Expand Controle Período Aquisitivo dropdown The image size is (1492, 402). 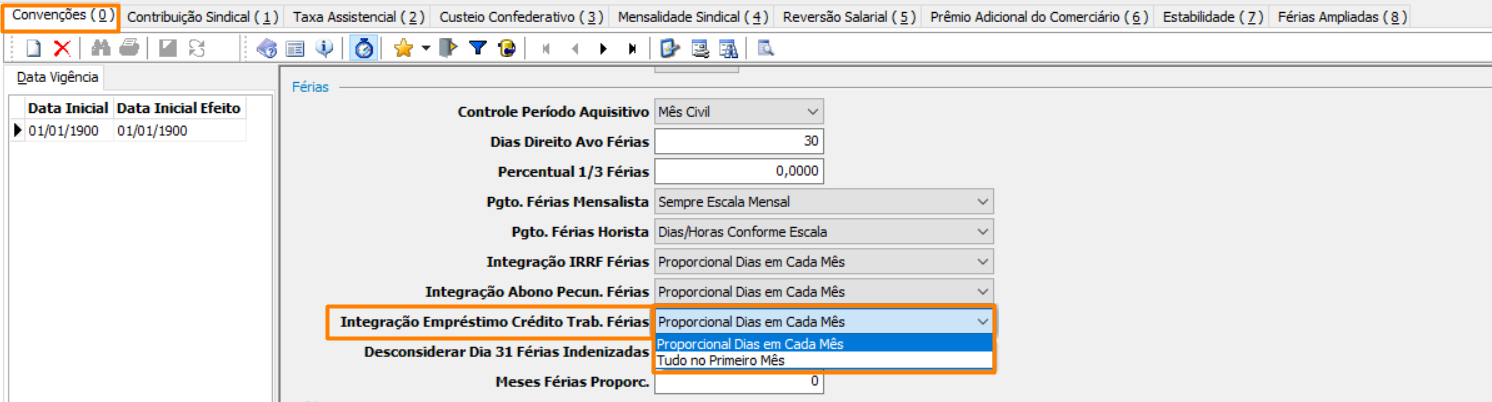coord(811,111)
